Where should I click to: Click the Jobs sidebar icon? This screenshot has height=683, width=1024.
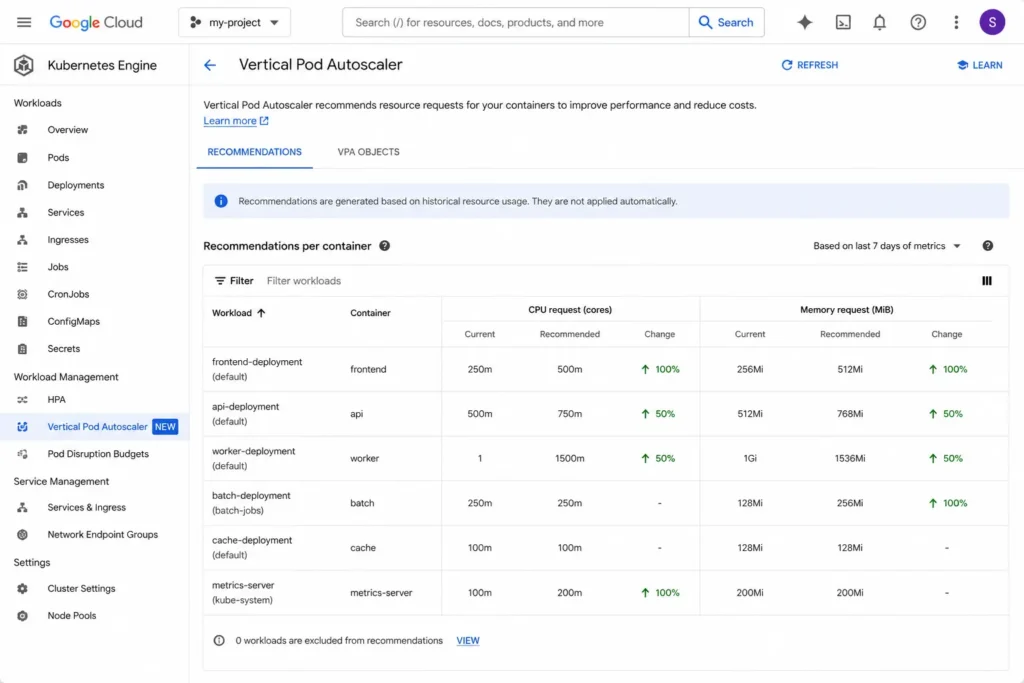pos(22,266)
